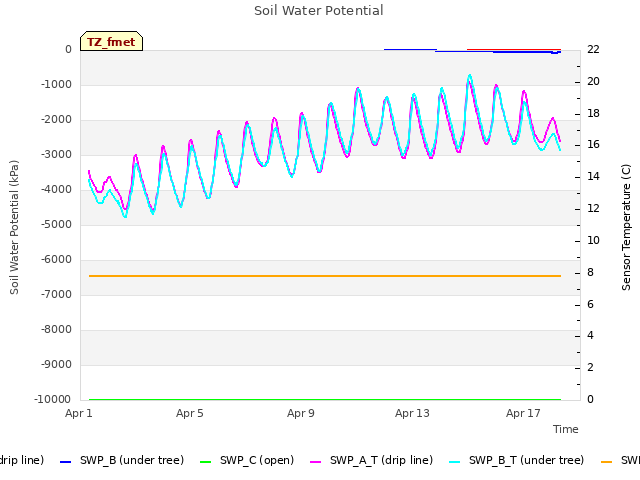640x480 pixels.
Task: Click cyan SWP_B_T legend color swatch
Action: click(455, 462)
